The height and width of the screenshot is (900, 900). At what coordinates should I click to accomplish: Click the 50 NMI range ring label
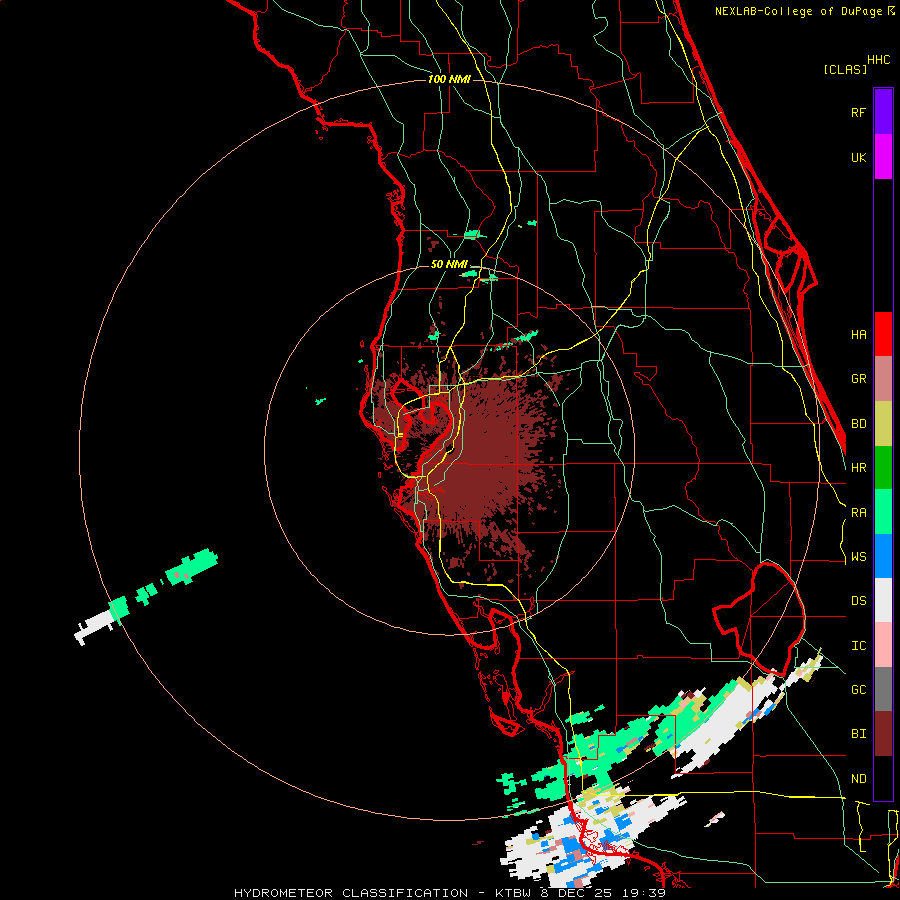(449, 264)
